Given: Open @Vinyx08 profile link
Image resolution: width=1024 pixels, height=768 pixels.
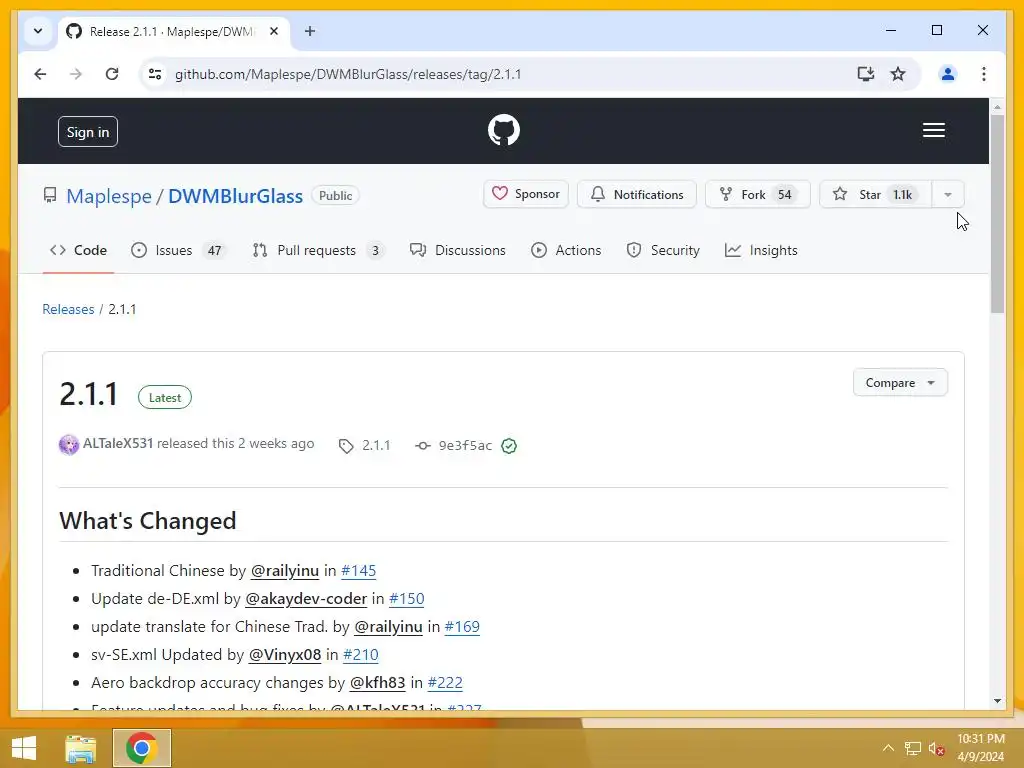Looking at the screenshot, I should 285,655.
